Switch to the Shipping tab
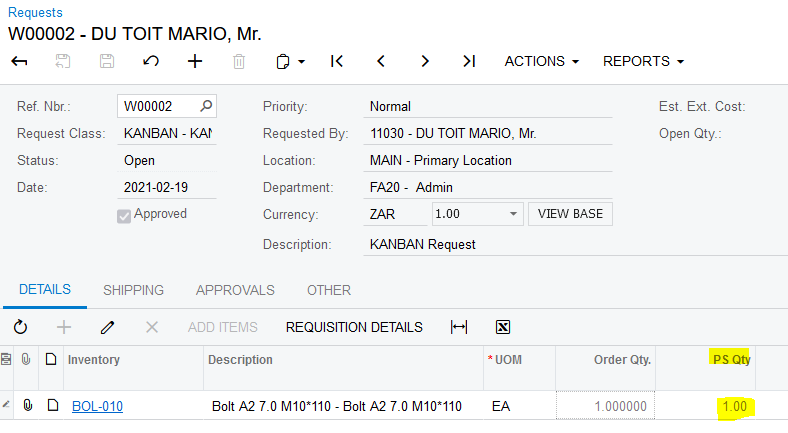Screen dimensions: 788x433 click(x=133, y=290)
